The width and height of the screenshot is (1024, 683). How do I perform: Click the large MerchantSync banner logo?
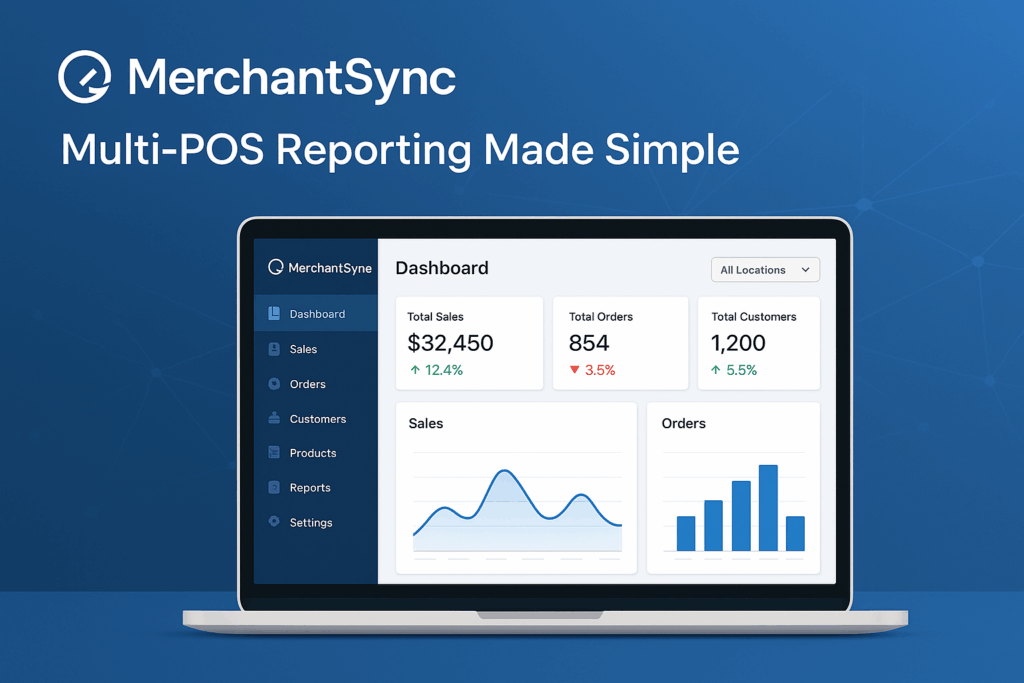coord(84,77)
